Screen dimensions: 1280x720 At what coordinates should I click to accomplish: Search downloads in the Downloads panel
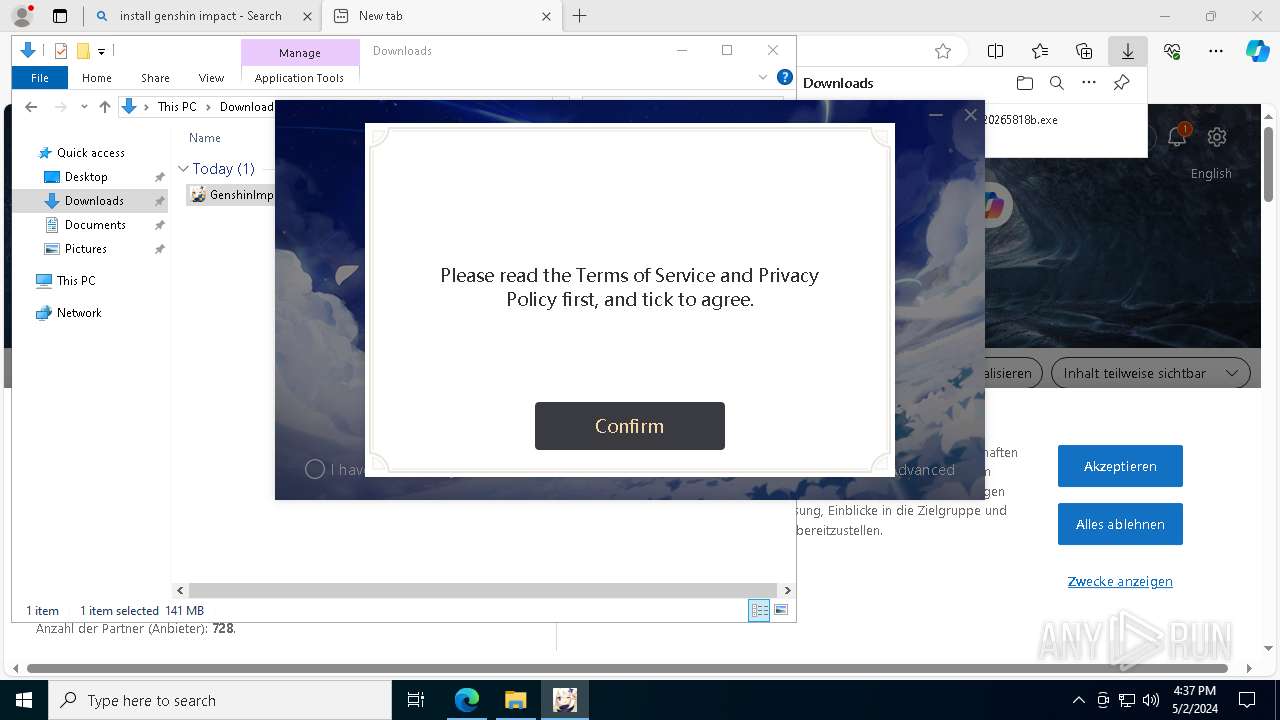[x=1056, y=83]
